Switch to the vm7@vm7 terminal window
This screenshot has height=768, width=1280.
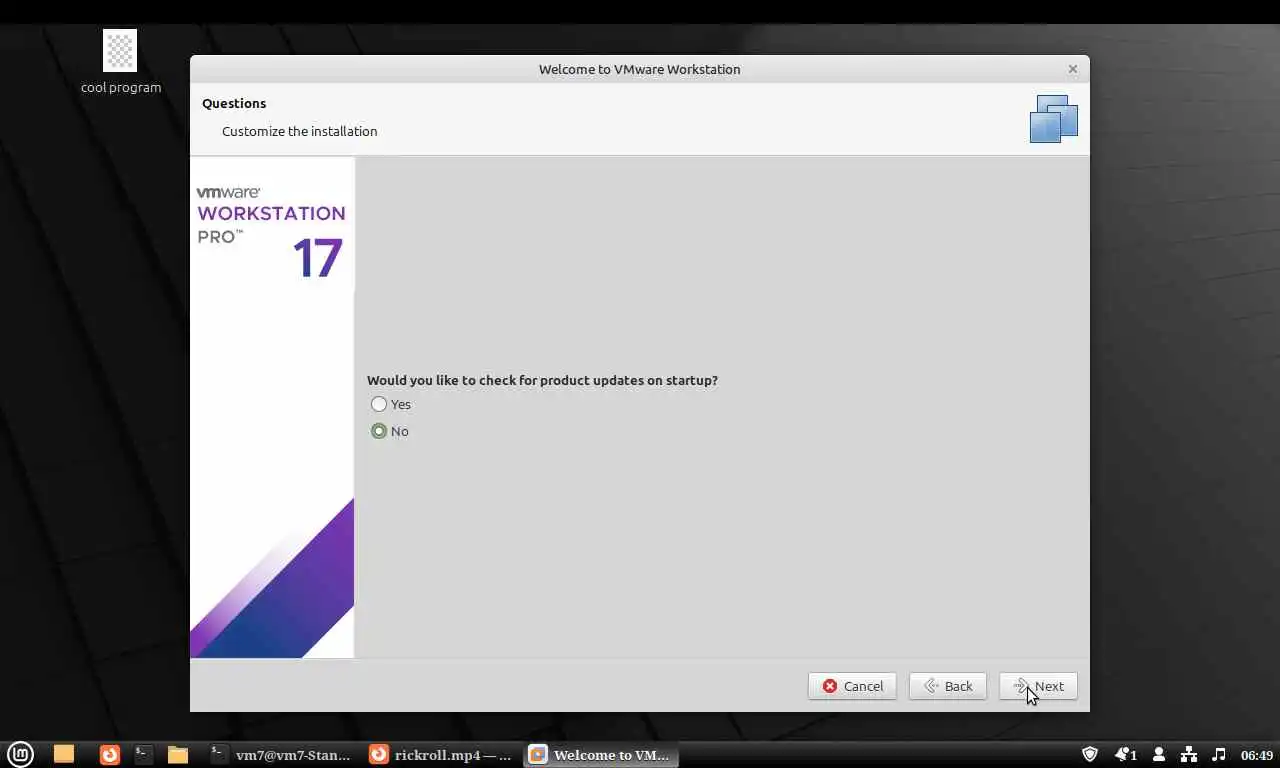[x=281, y=755]
